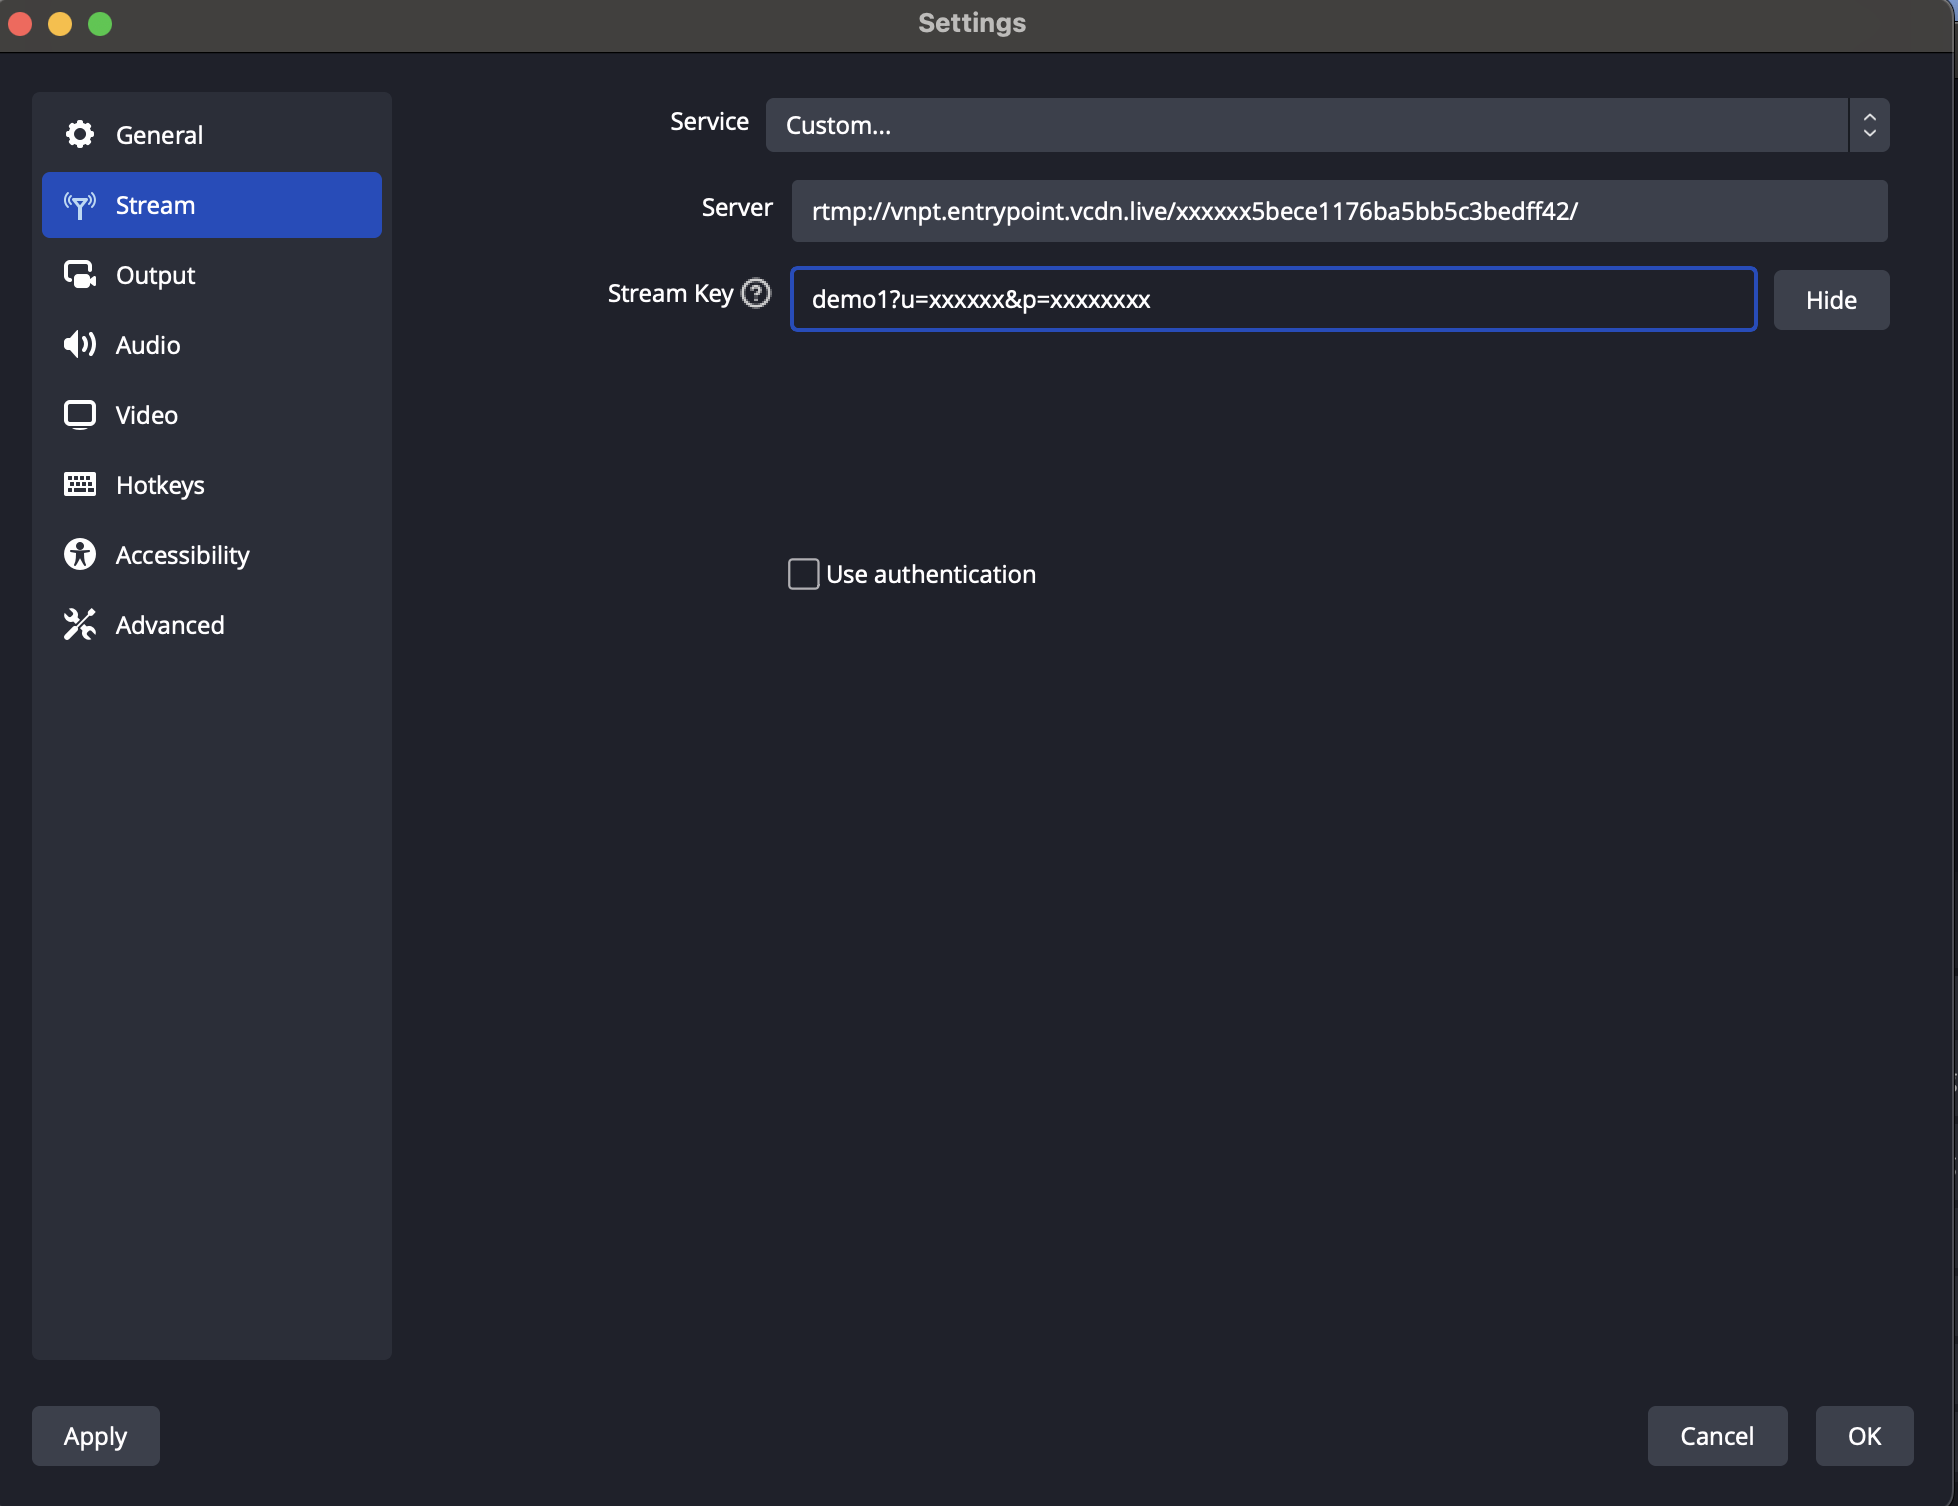Hide the stream key text
This screenshot has width=1958, height=1506.
tap(1830, 300)
